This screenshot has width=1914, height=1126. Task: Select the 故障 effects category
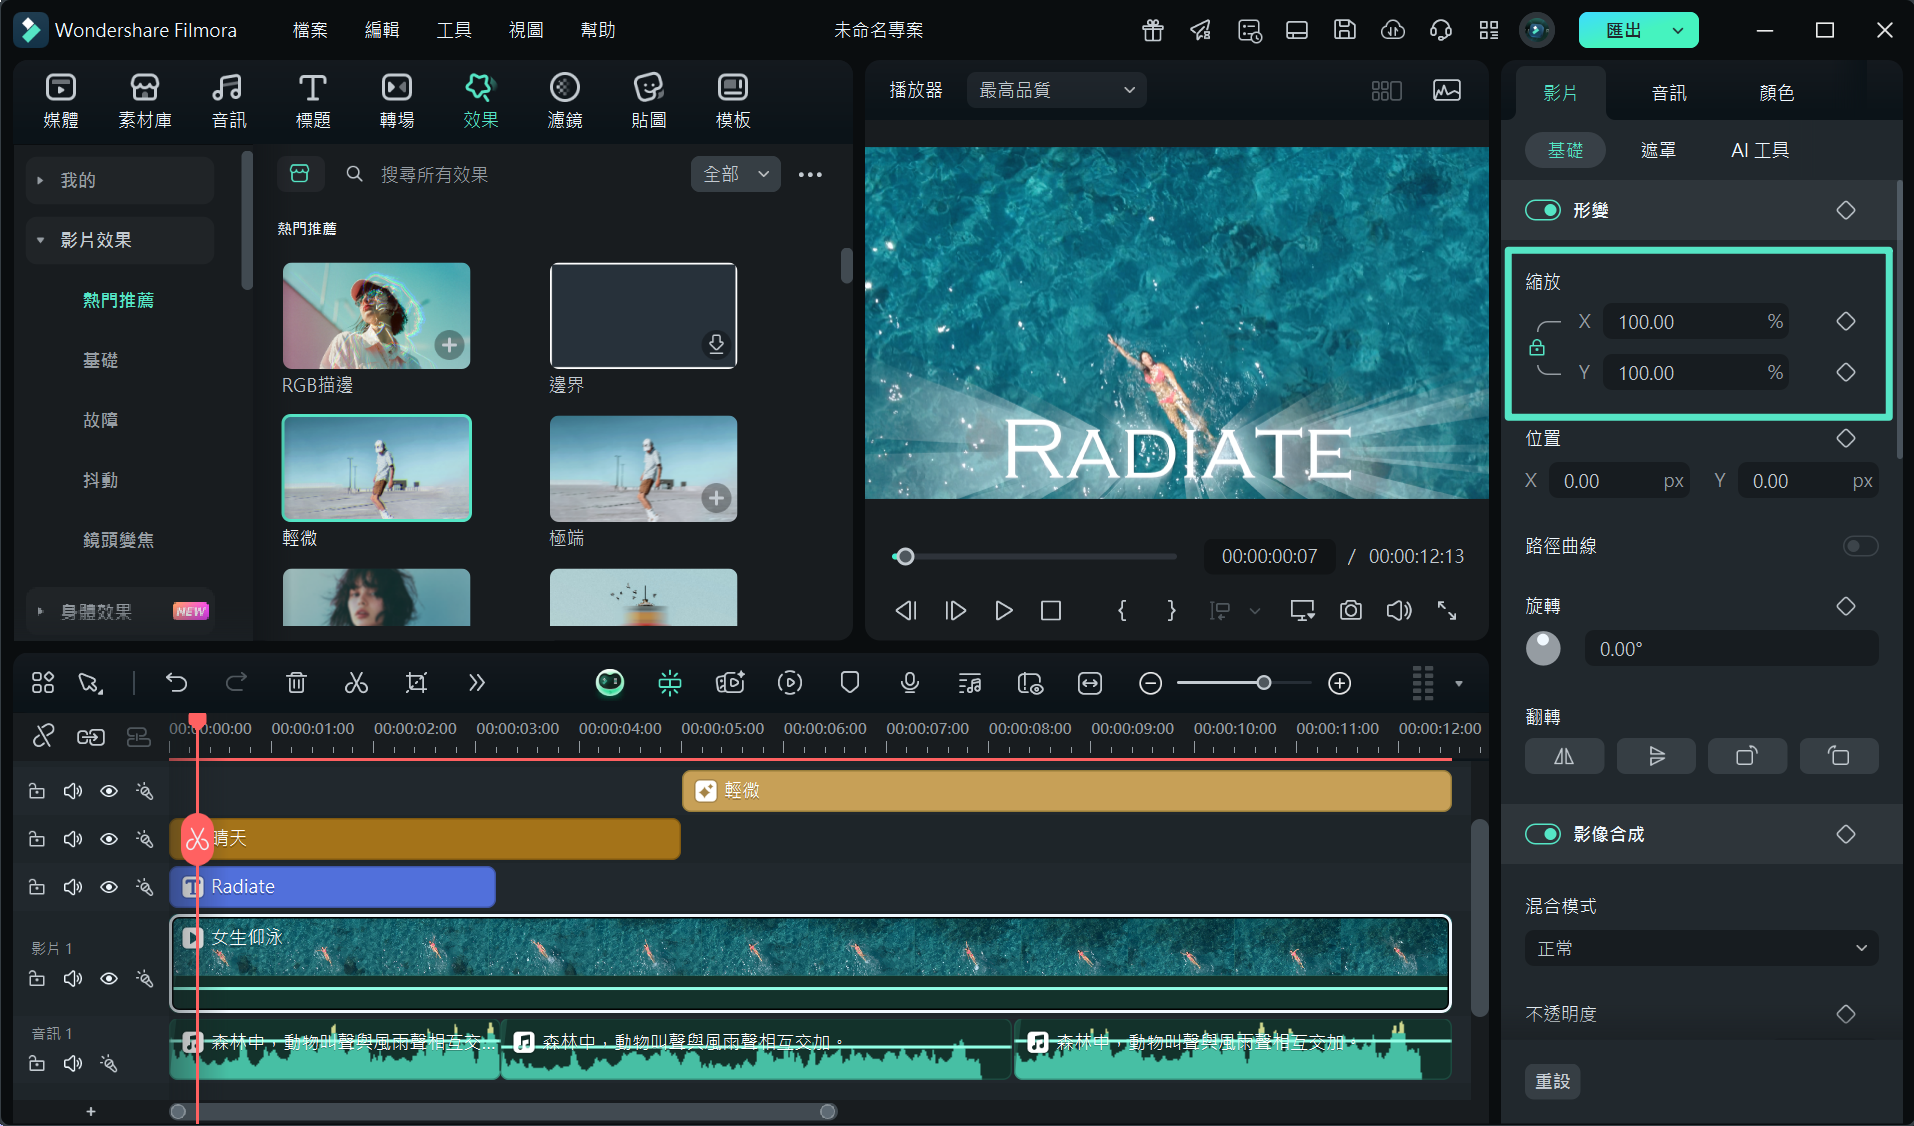point(100,420)
